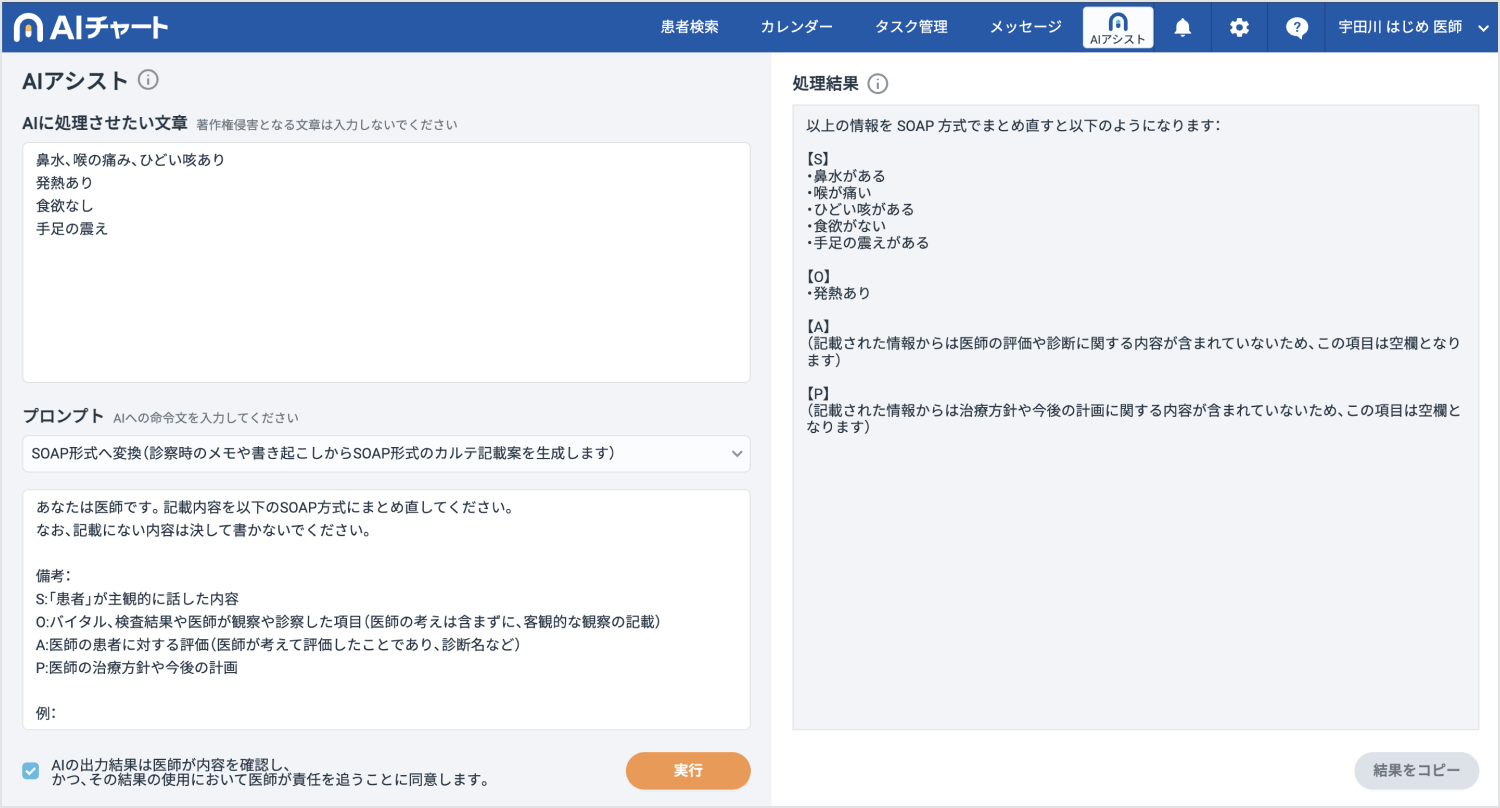This screenshot has height=808, width=1500.
Task: Open the メッセージ tab
Action: [x=1026, y=28]
